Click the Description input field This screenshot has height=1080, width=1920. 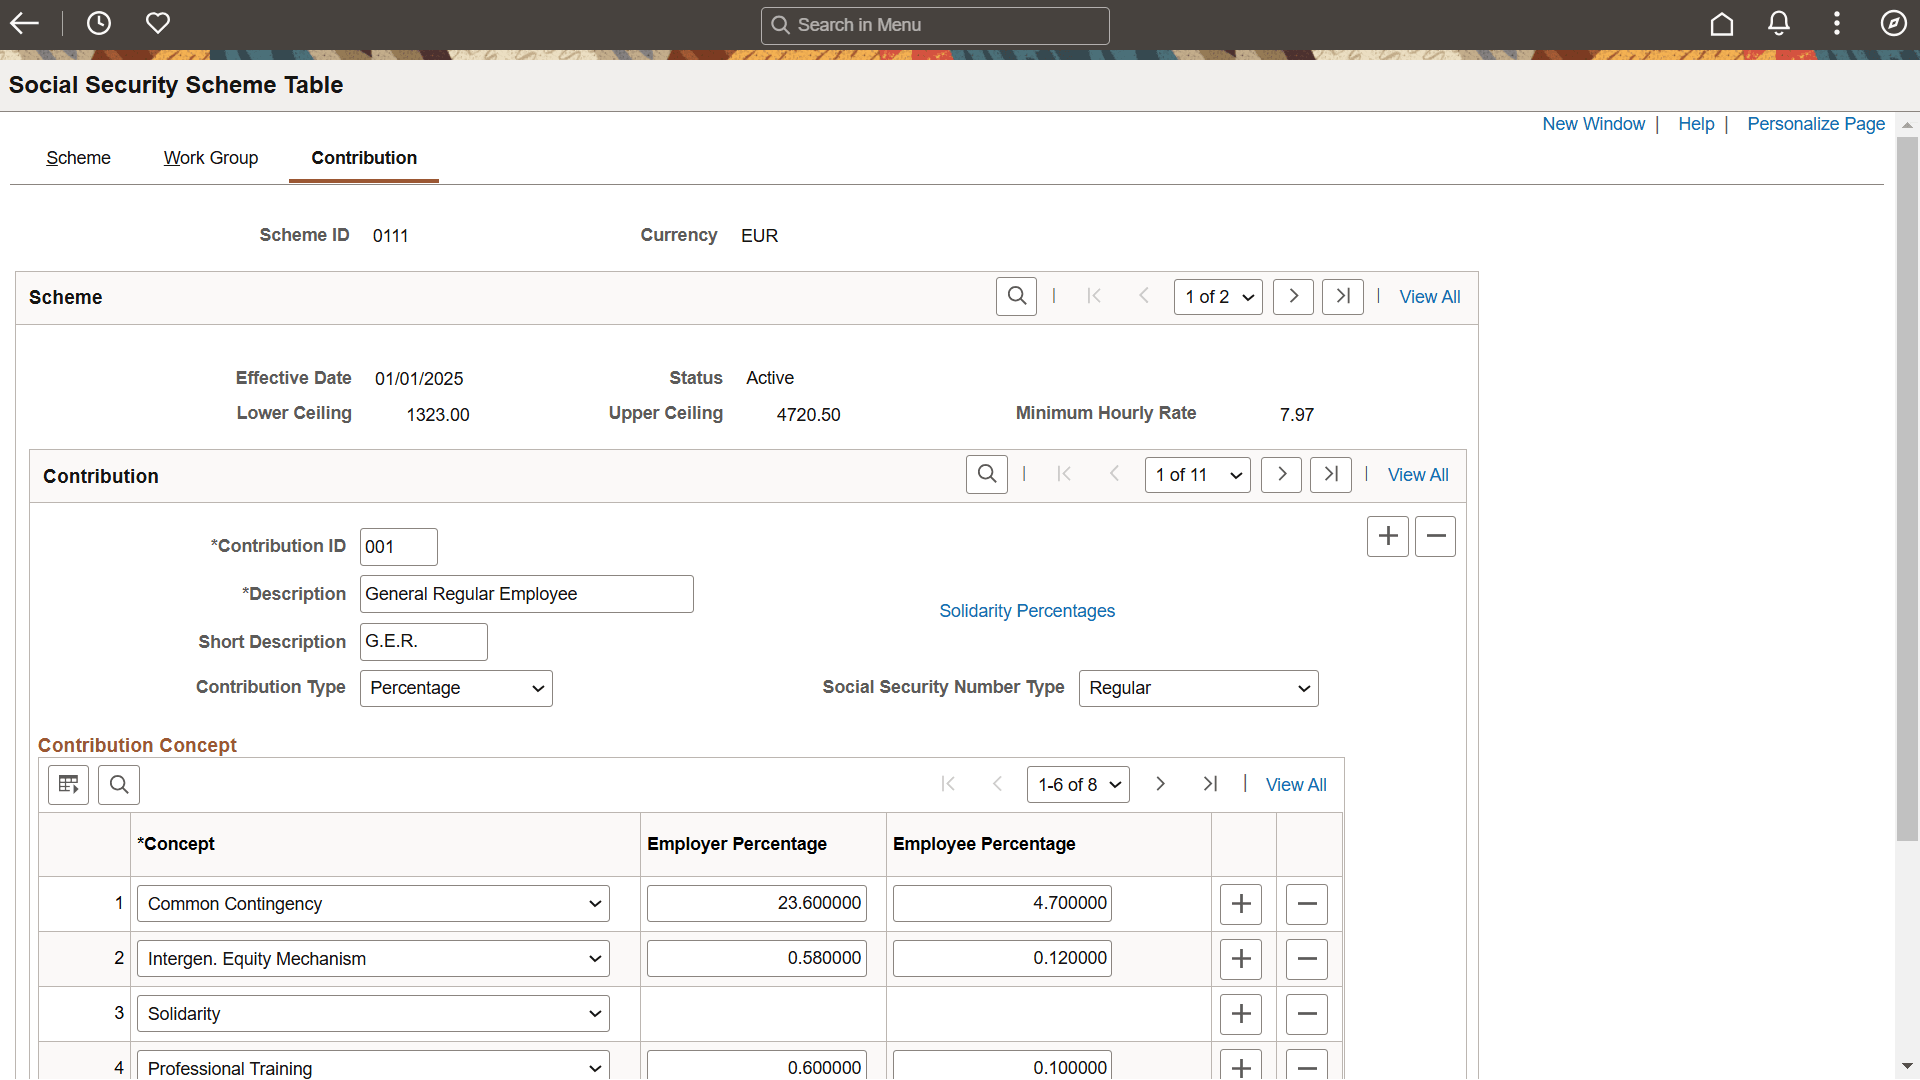coord(526,594)
